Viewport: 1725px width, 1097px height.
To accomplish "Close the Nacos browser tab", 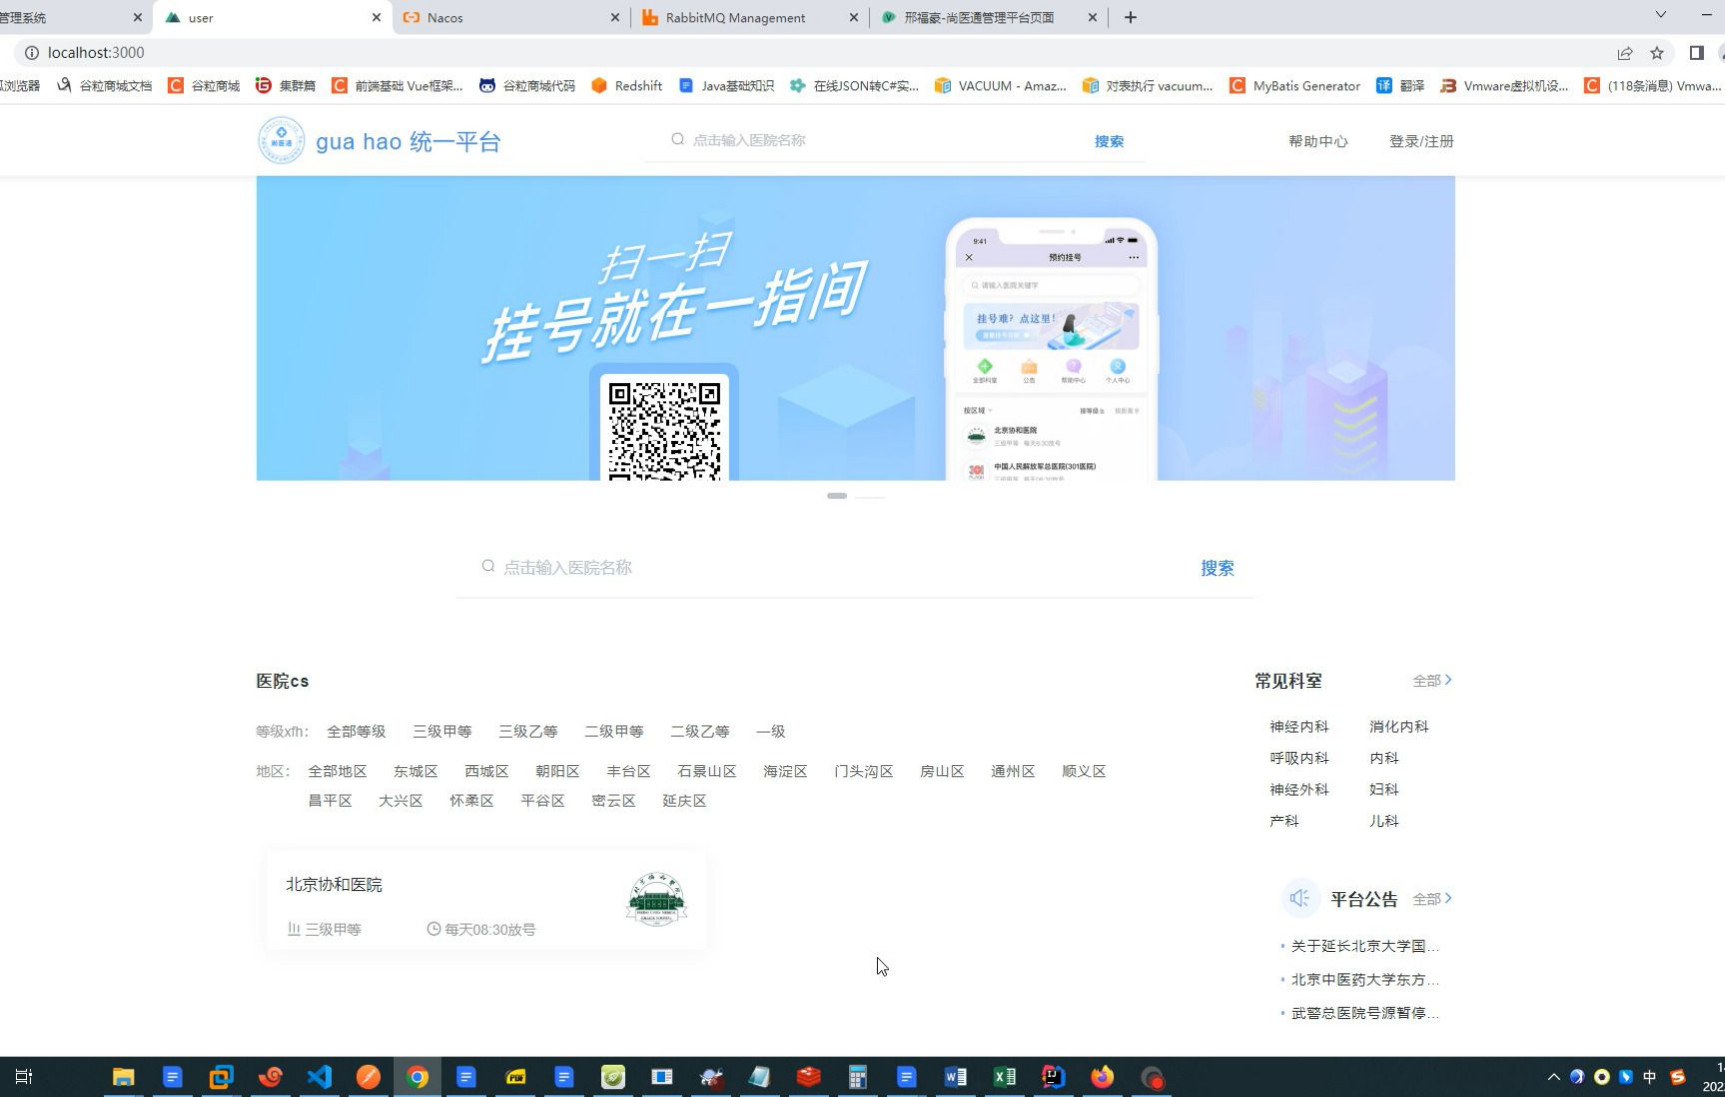I will 615,17.
